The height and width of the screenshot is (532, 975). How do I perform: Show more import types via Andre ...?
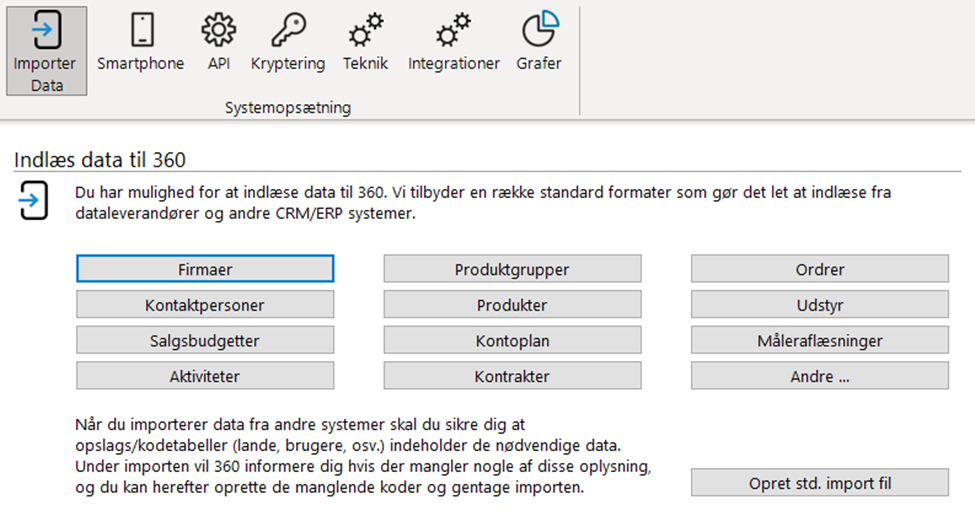[x=820, y=375]
